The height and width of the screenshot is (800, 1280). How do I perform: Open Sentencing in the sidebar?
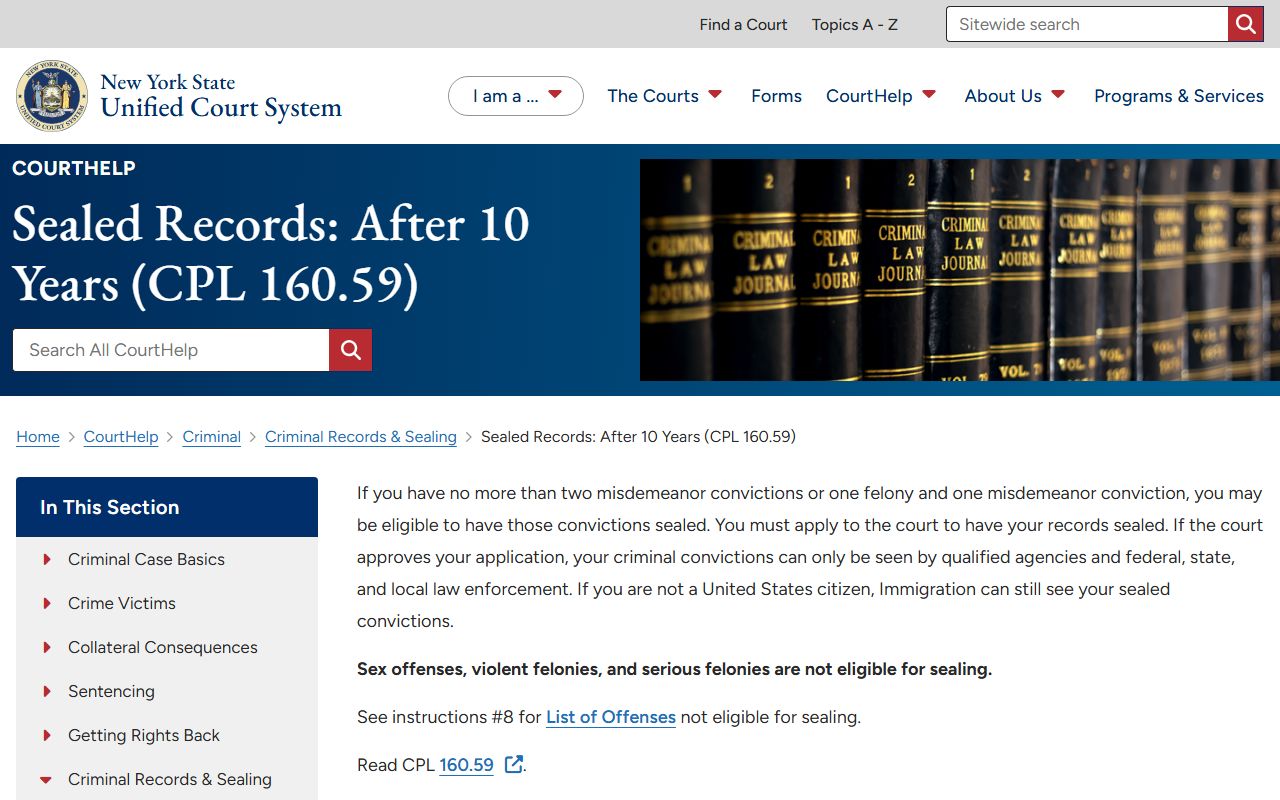click(x=111, y=691)
